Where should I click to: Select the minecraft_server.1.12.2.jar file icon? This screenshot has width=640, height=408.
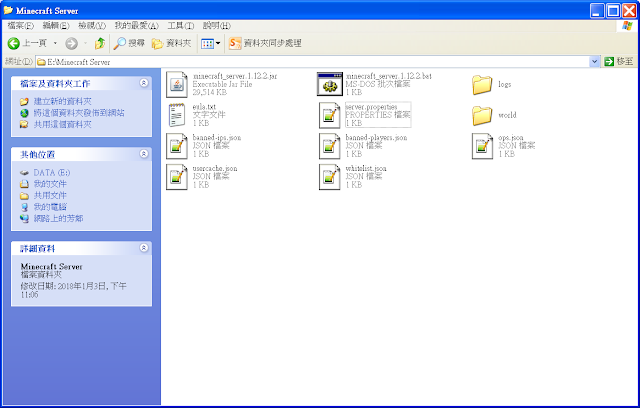[177, 84]
